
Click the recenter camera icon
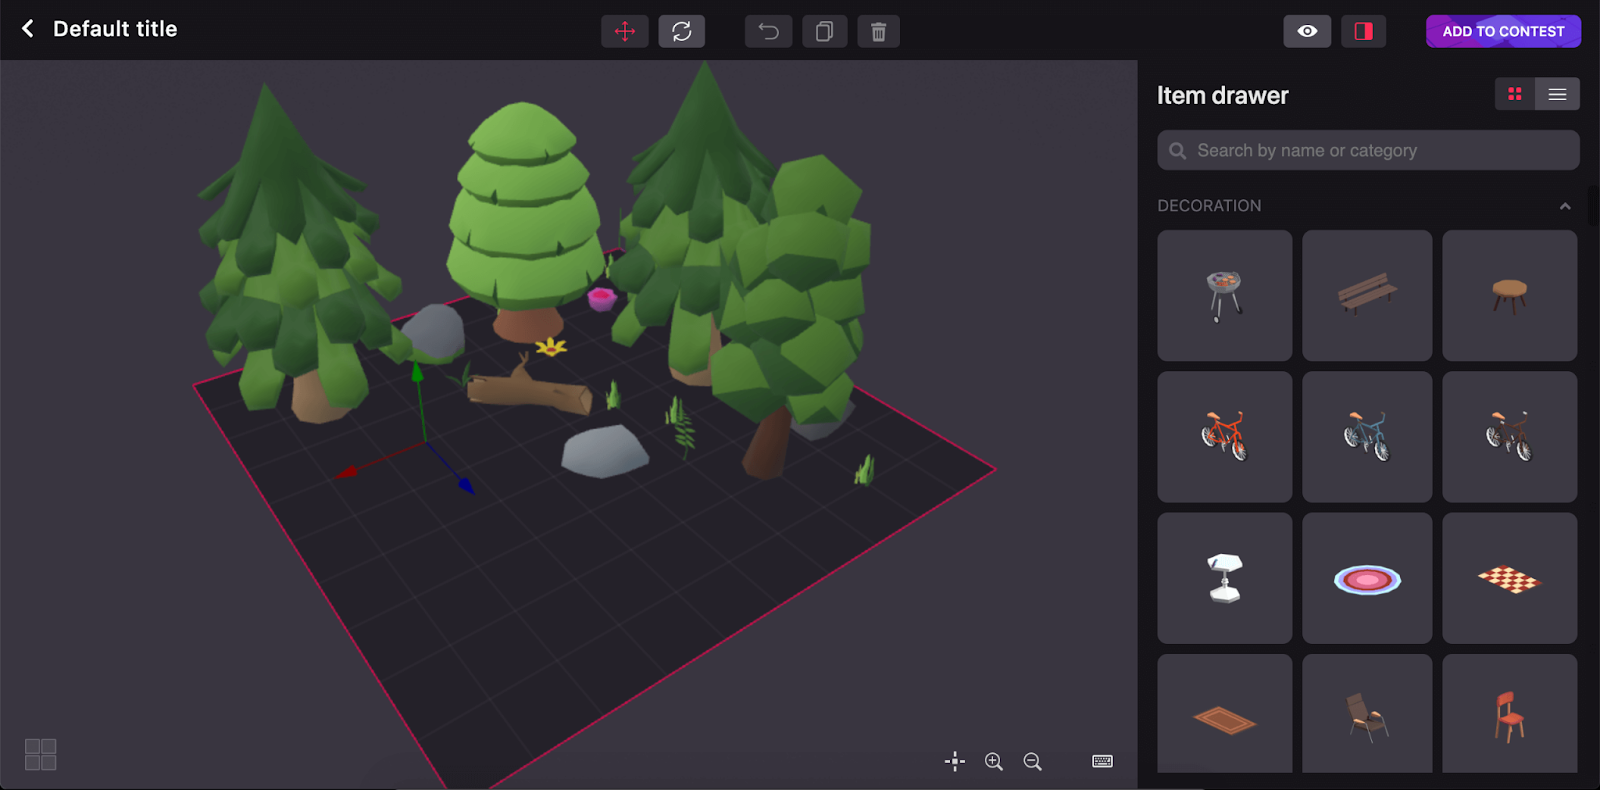coord(955,762)
